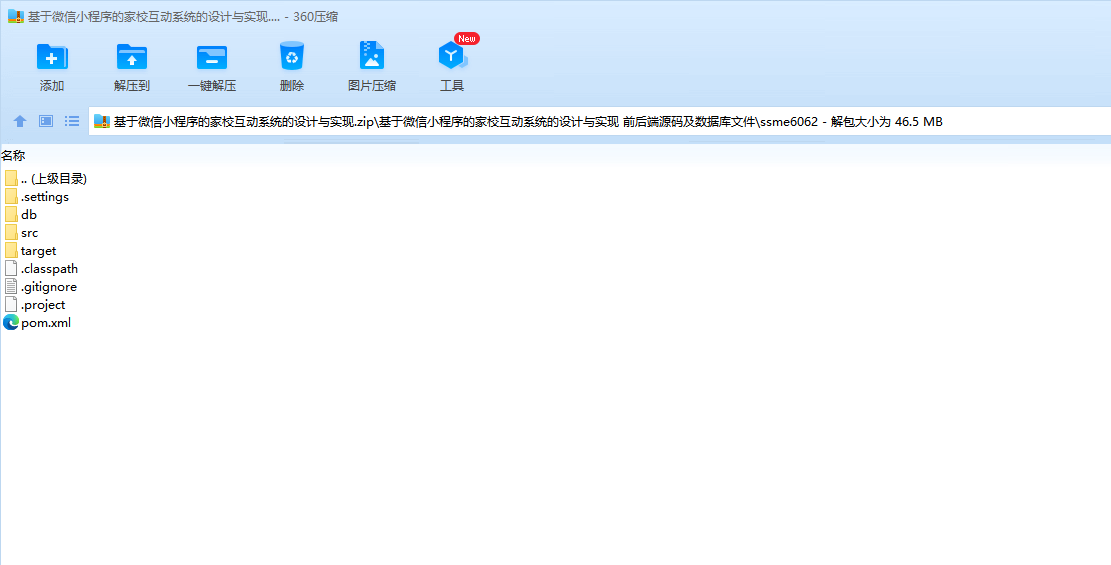
Task: Open the Tools (工具) icon
Action: [452, 55]
